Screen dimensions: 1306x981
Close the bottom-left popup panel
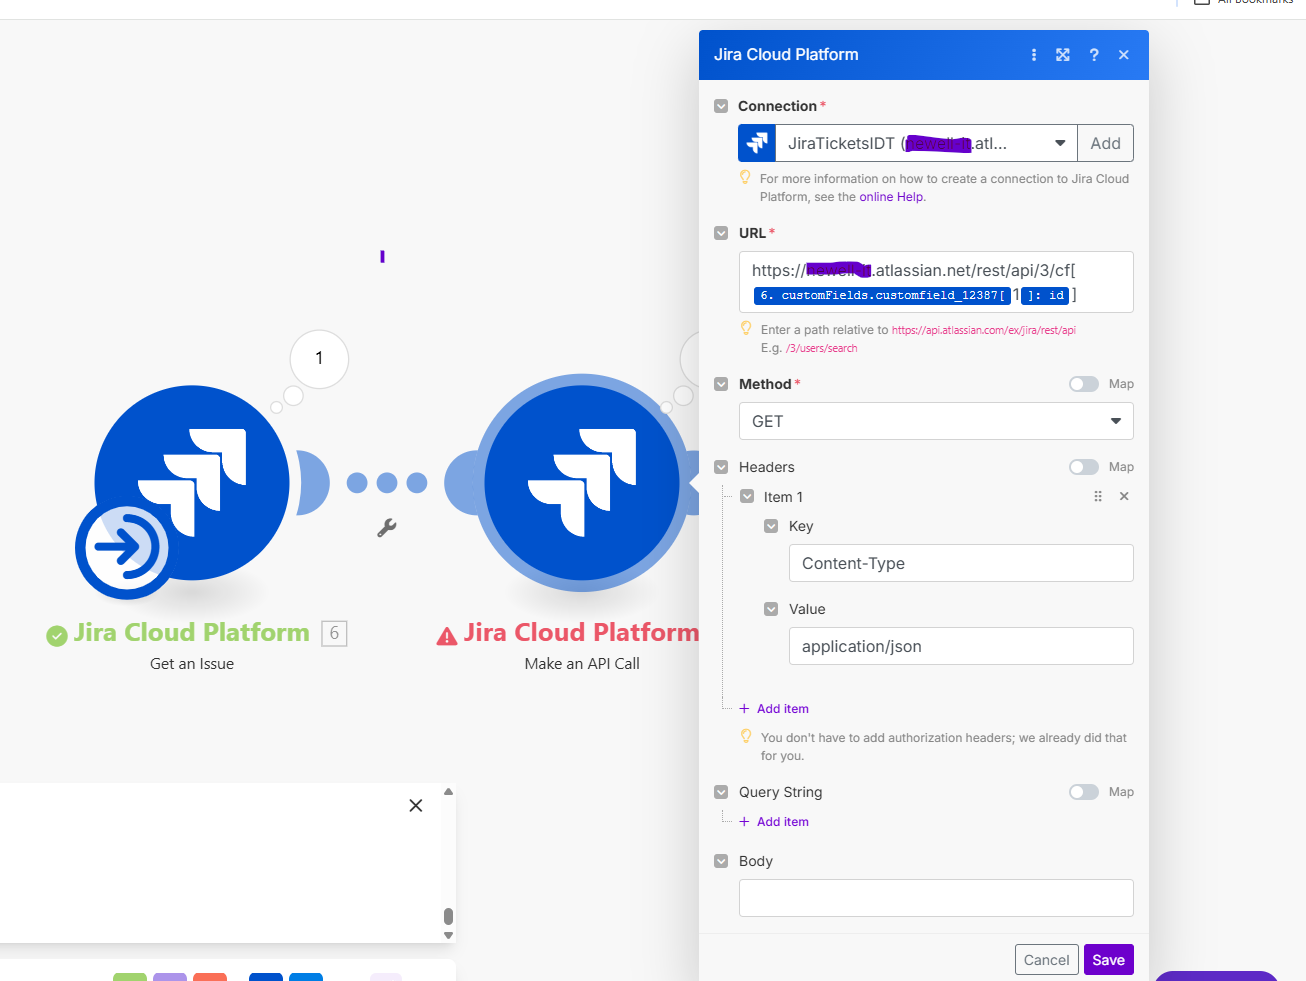point(416,805)
